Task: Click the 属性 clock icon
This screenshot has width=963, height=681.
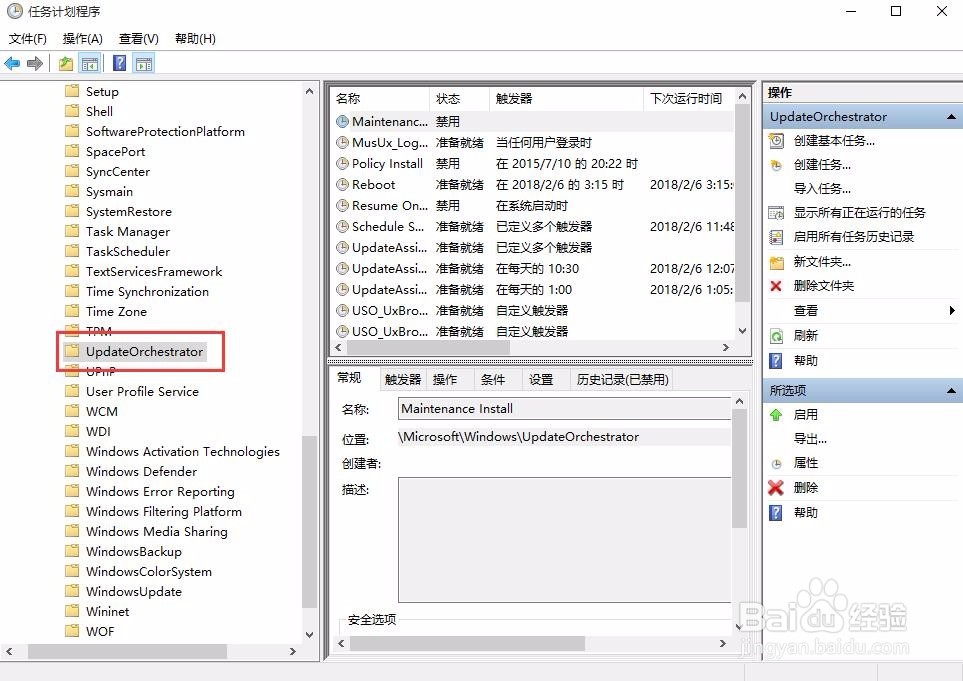Action: [x=776, y=464]
